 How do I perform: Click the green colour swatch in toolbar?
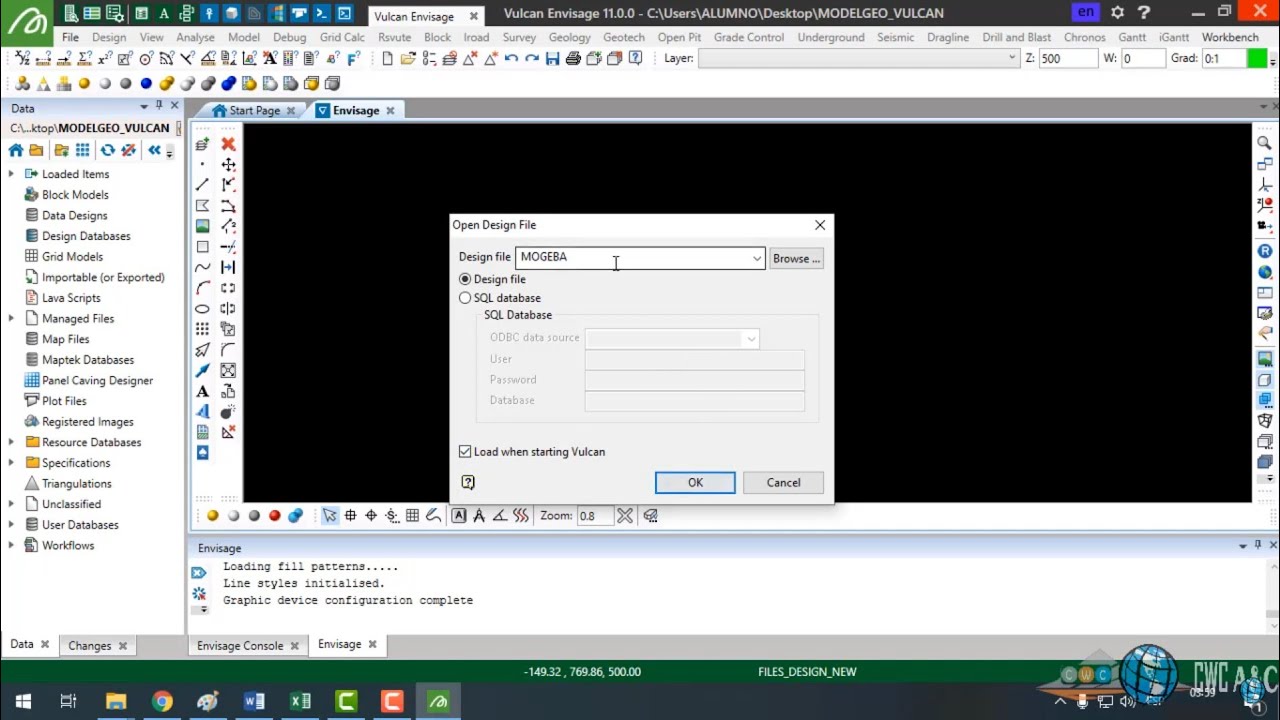pos(1257,59)
